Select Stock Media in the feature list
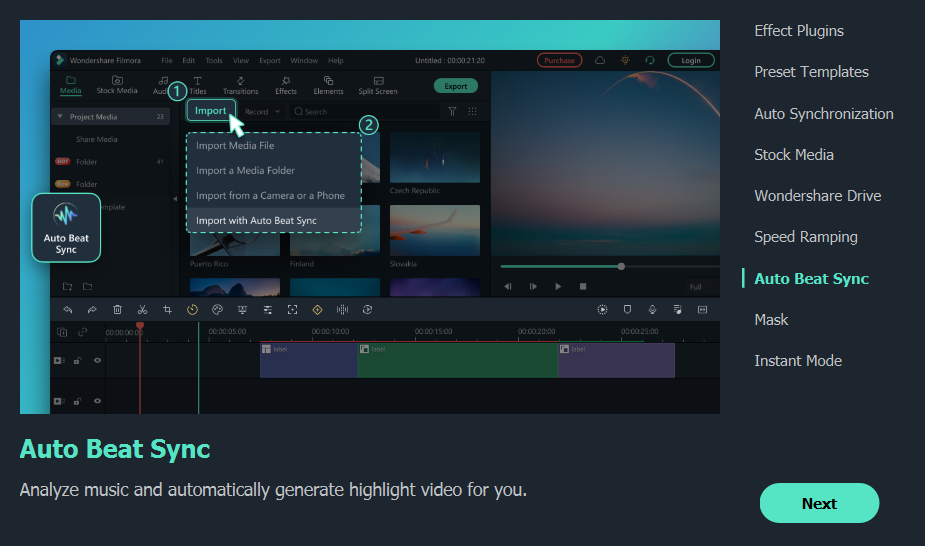This screenshot has height=546, width=925. tap(793, 154)
